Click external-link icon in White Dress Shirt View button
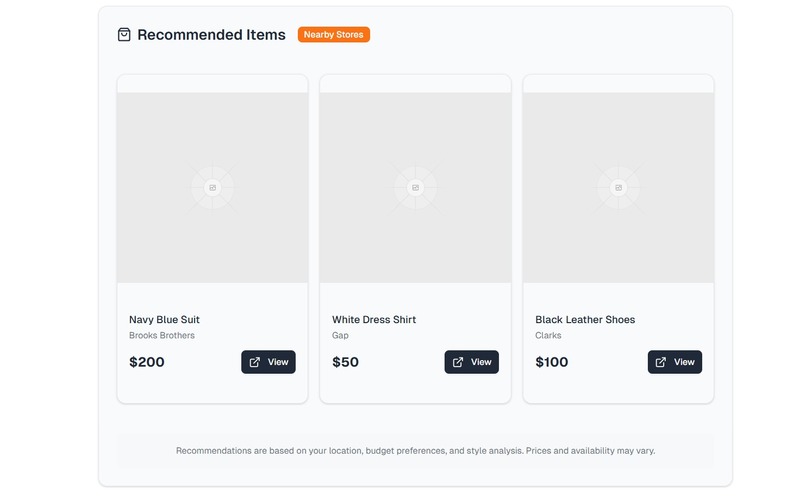806x501 pixels. click(x=458, y=362)
